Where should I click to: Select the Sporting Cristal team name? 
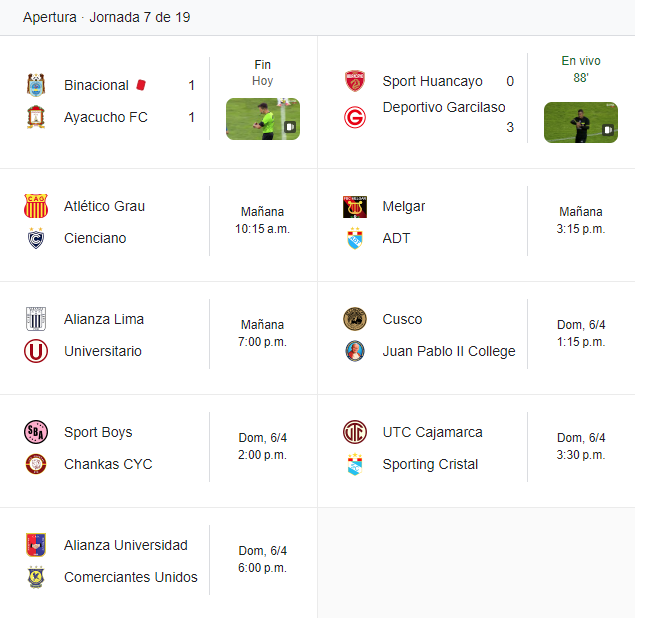pos(430,464)
